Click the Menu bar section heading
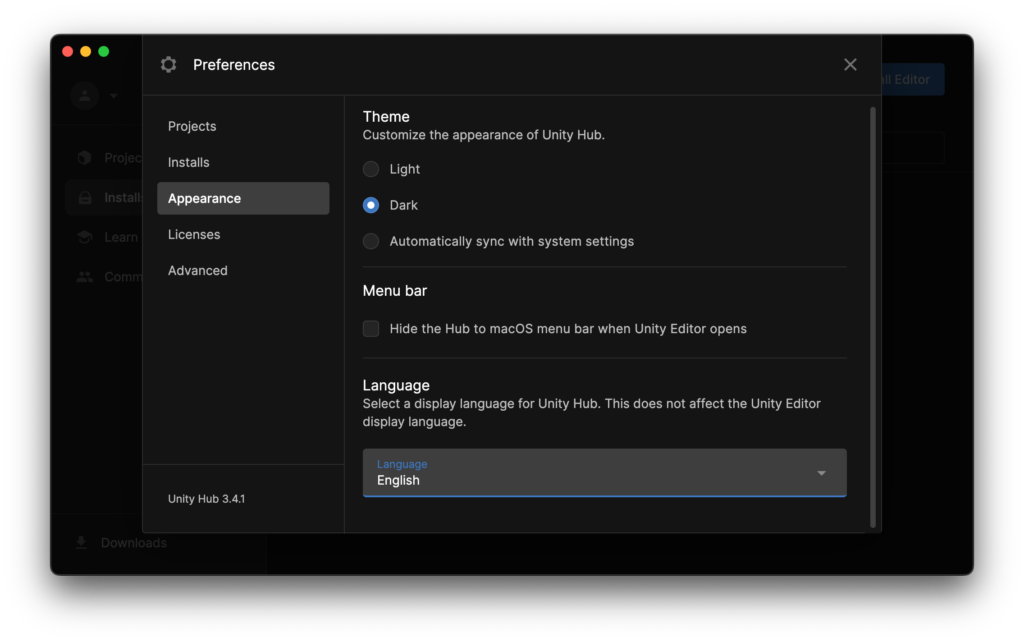Image resolution: width=1024 pixels, height=642 pixels. tap(394, 291)
